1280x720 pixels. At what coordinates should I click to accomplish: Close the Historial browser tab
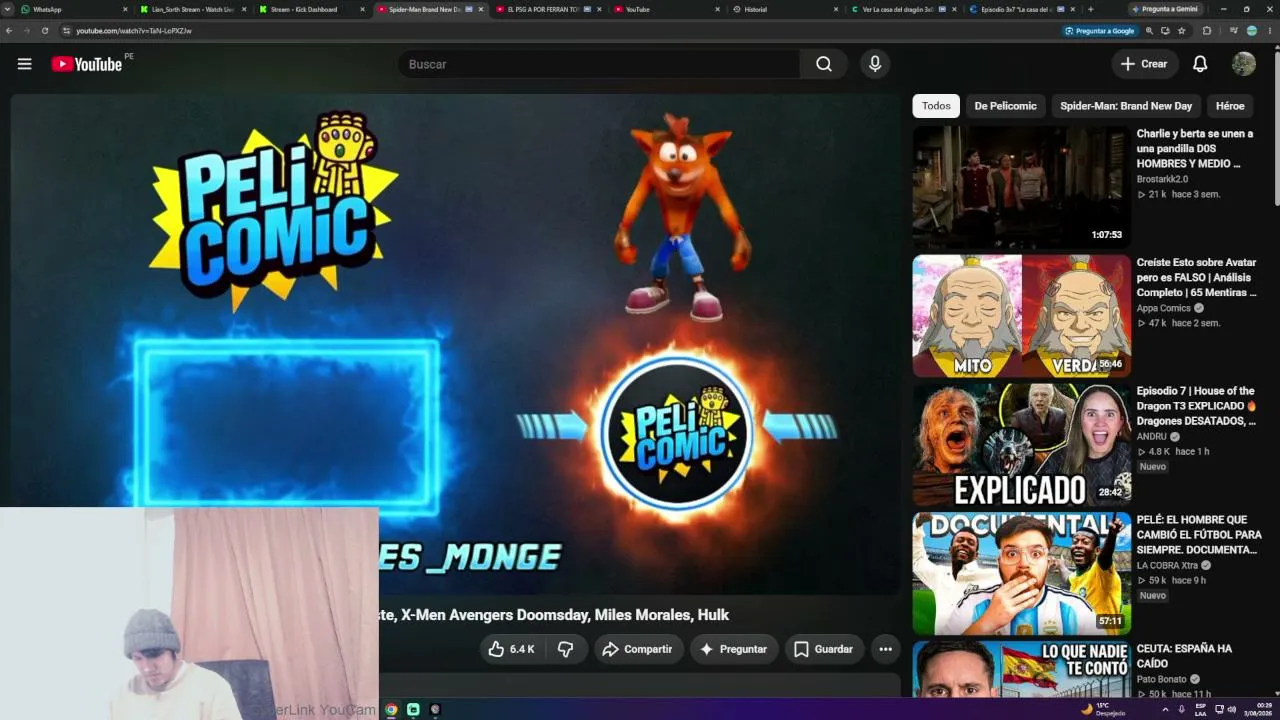click(x=836, y=9)
